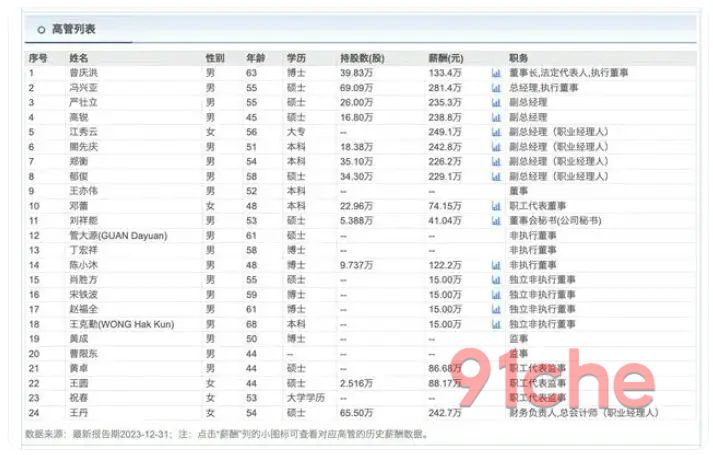Click chart icon in 肖胜方 row

[496, 280]
